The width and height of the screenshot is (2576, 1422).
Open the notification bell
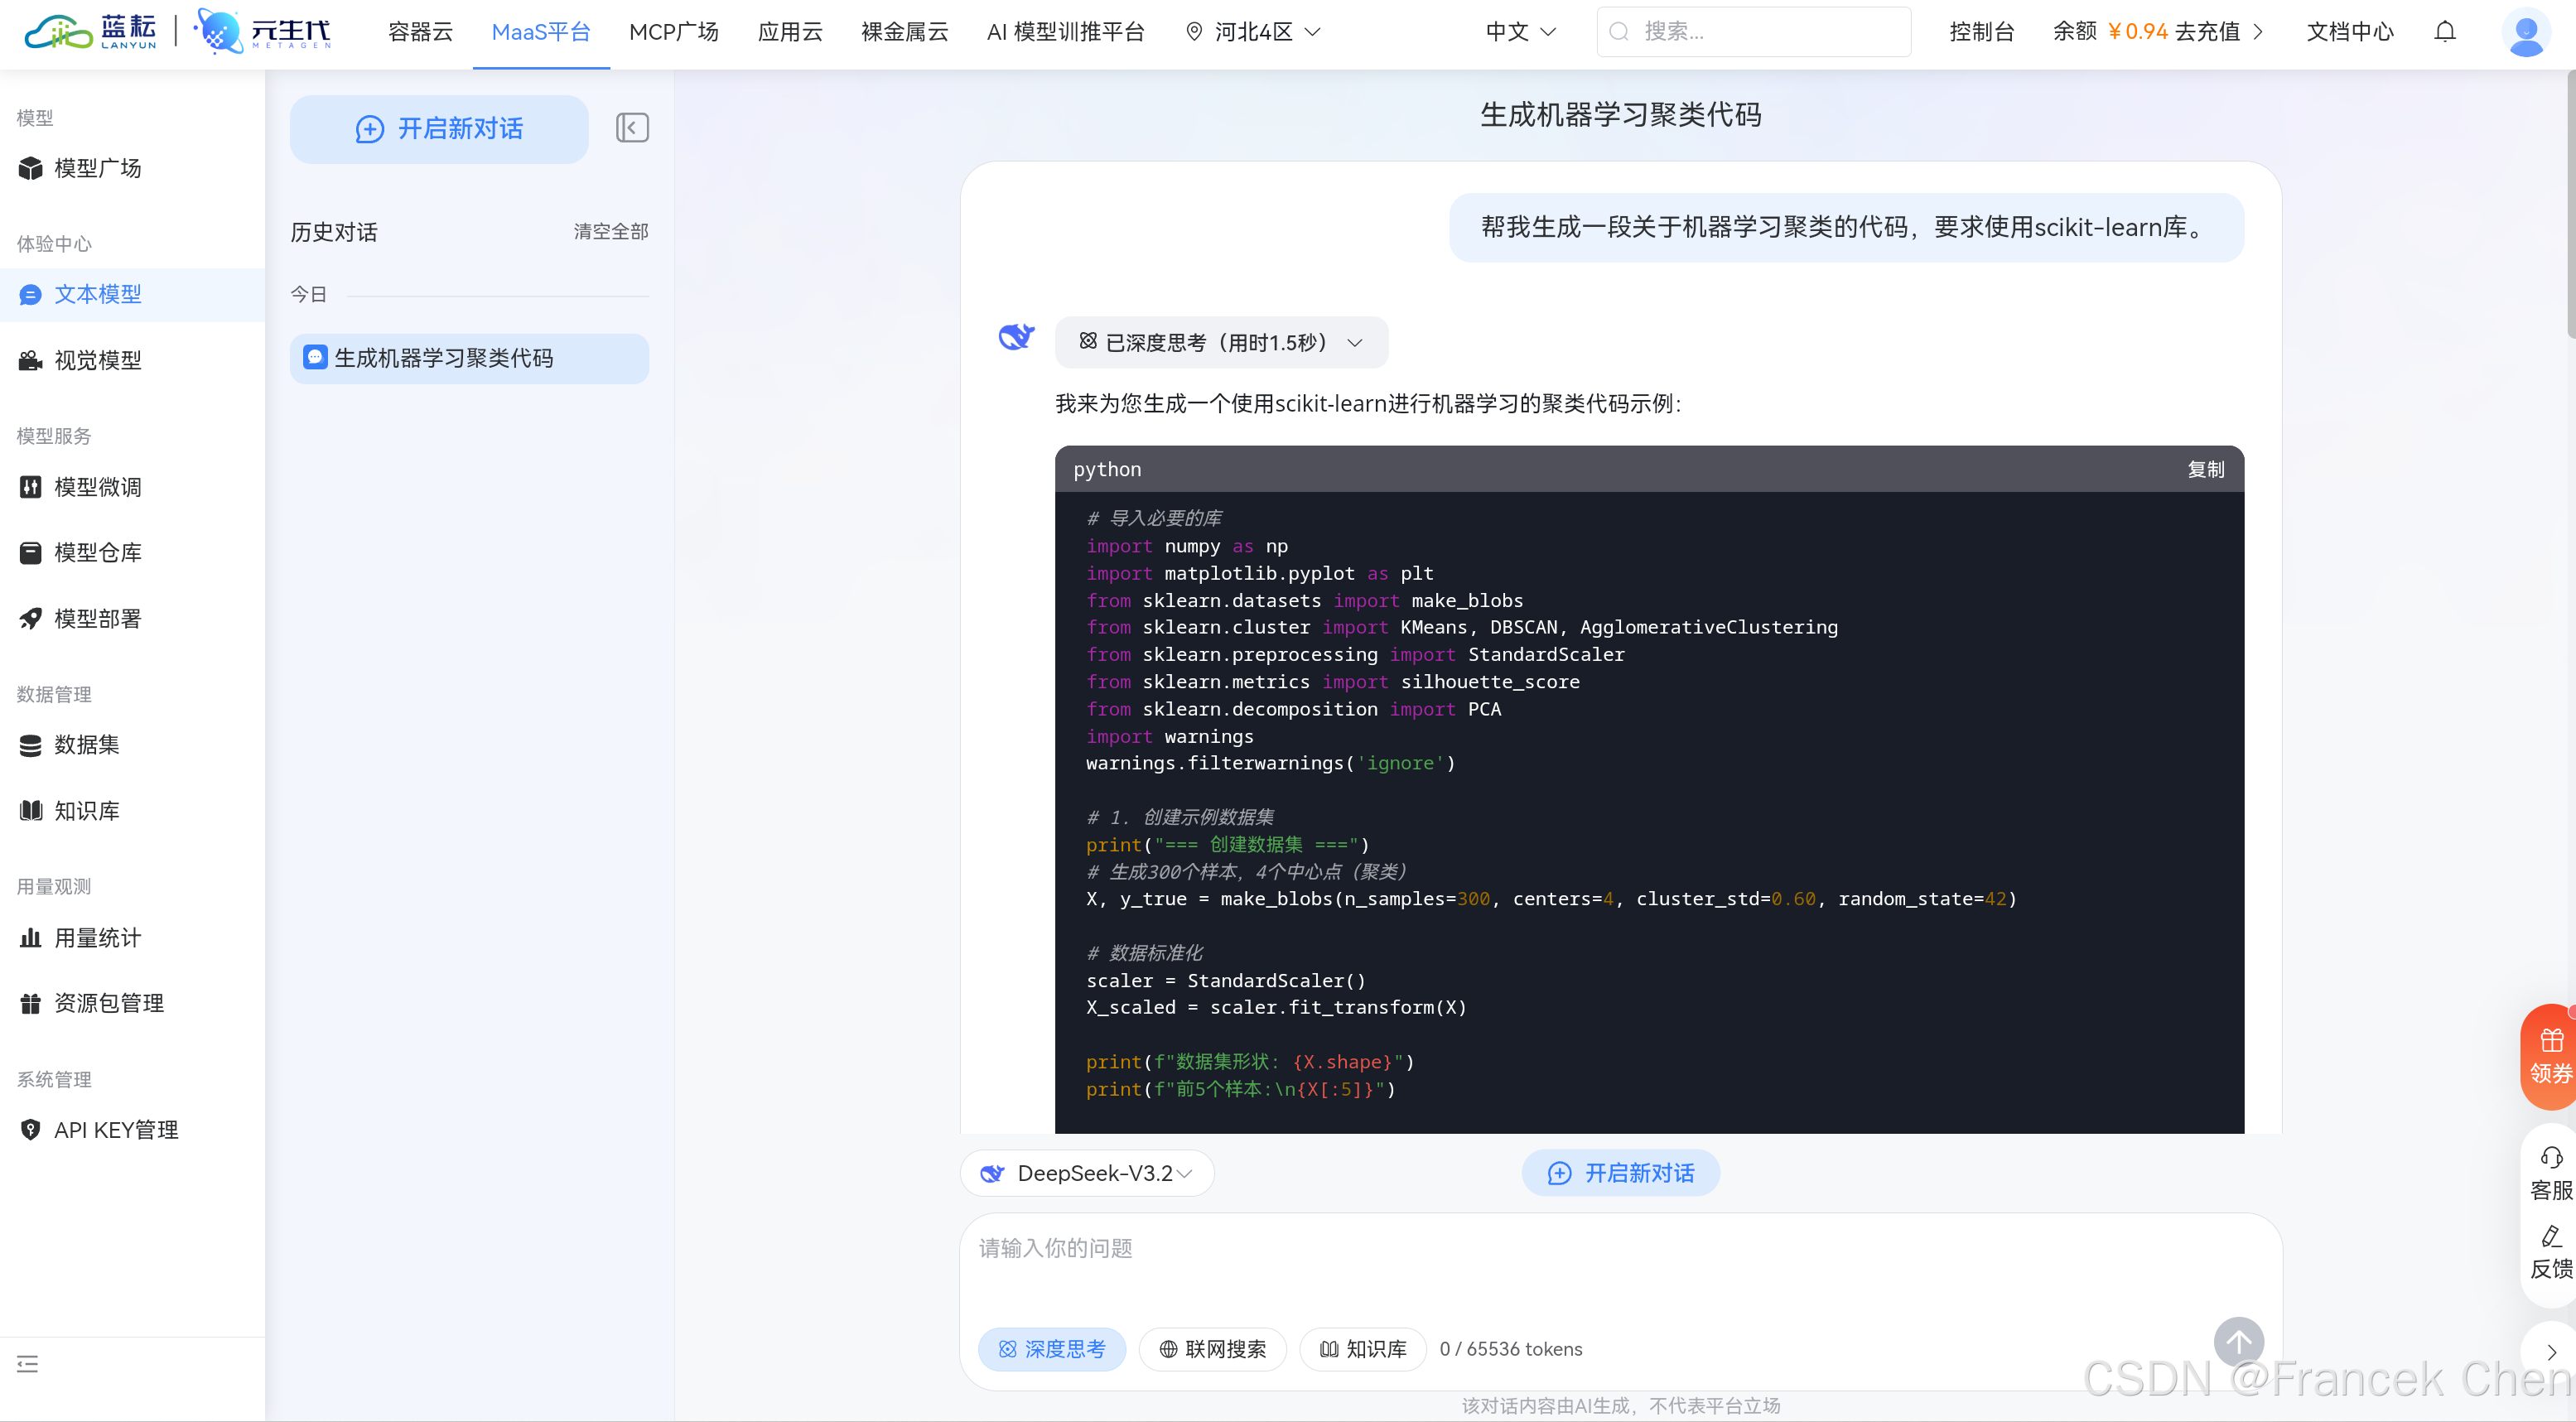click(x=2444, y=32)
